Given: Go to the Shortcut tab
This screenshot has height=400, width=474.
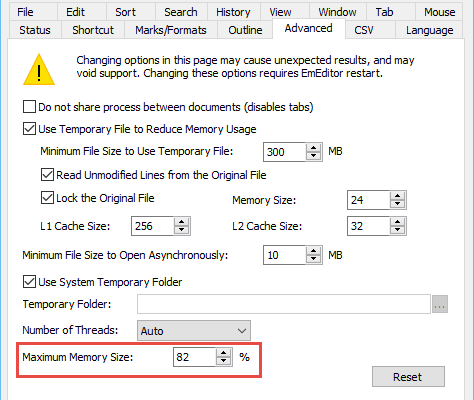Looking at the screenshot, I should pyautogui.click(x=93, y=30).
